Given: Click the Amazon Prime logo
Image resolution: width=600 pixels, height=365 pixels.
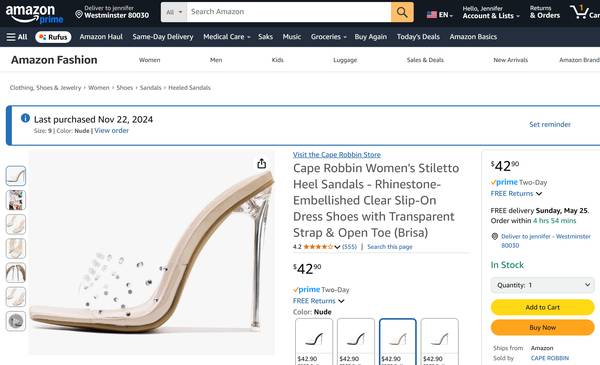Looking at the screenshot, I should [34, 14].
